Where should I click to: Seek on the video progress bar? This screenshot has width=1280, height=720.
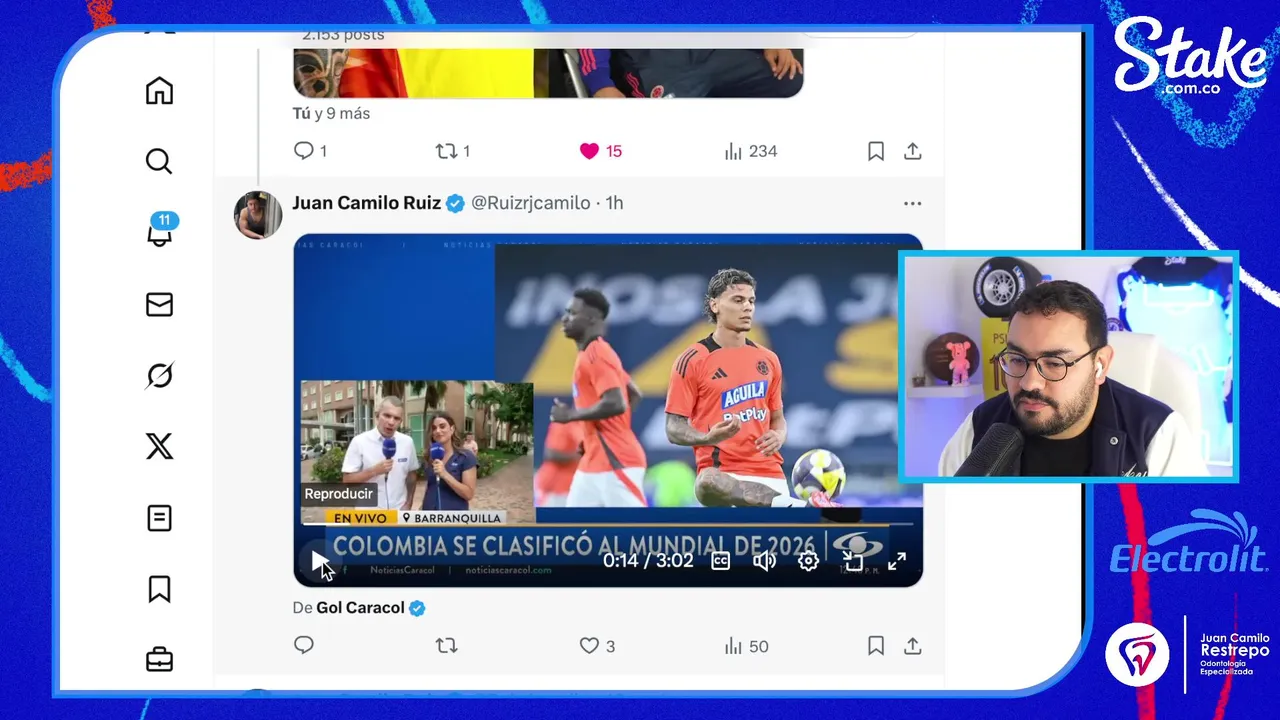(608, 524)
